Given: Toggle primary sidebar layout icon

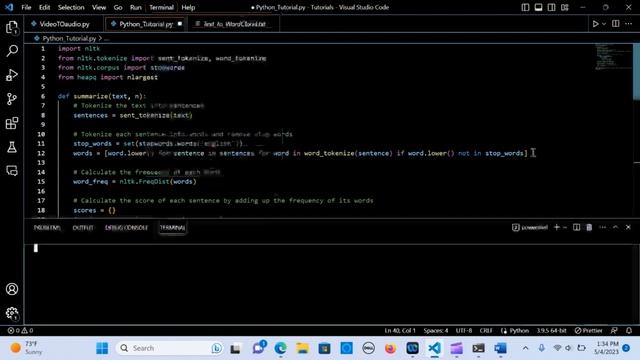Looking at the screenshot, I should tap(525, 7).
